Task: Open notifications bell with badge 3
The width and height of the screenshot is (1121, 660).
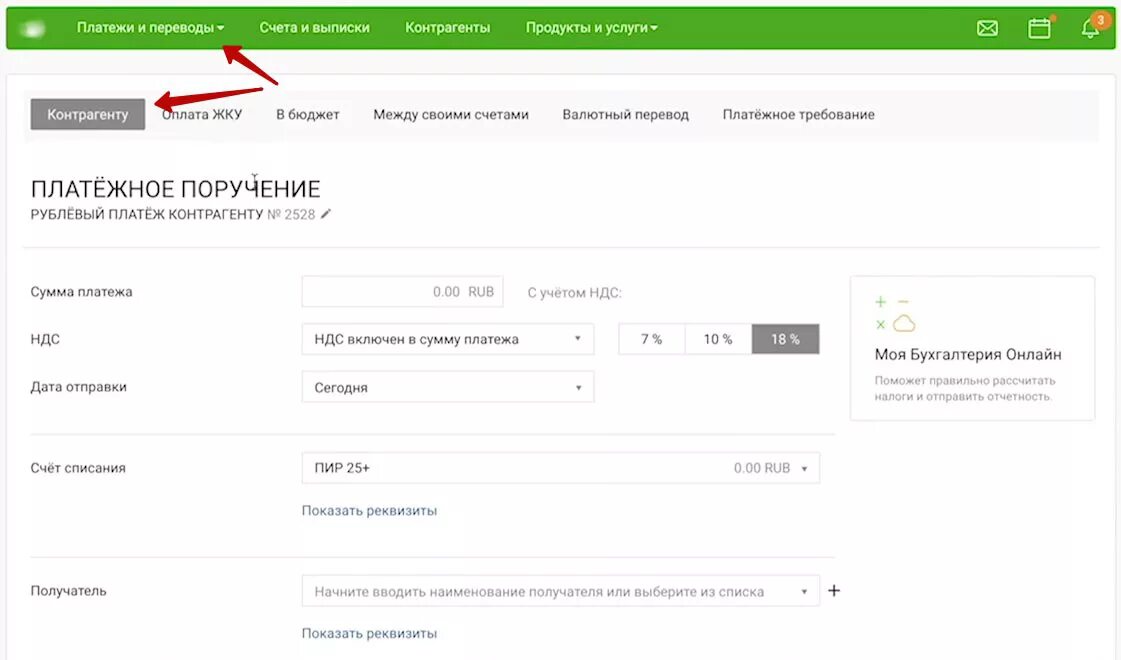Action: [1091, 27]
